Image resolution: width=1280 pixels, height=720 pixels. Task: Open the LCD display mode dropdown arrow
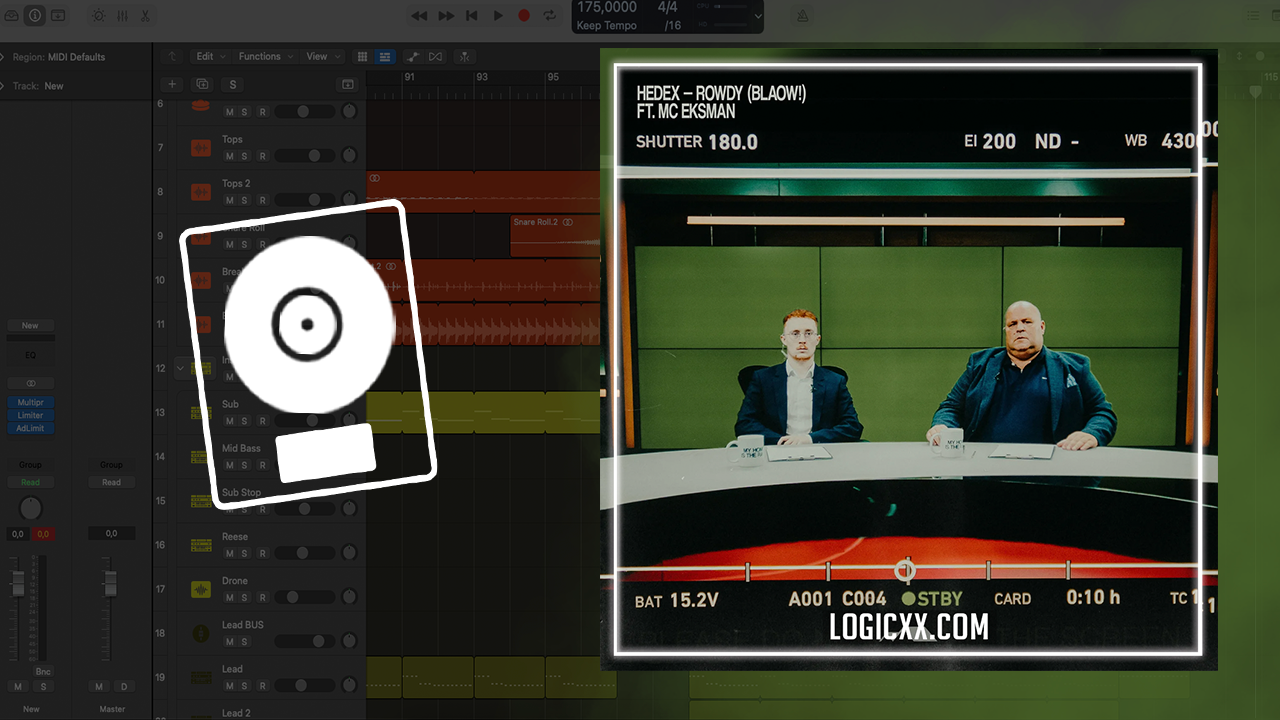click(x=757, y=16)
